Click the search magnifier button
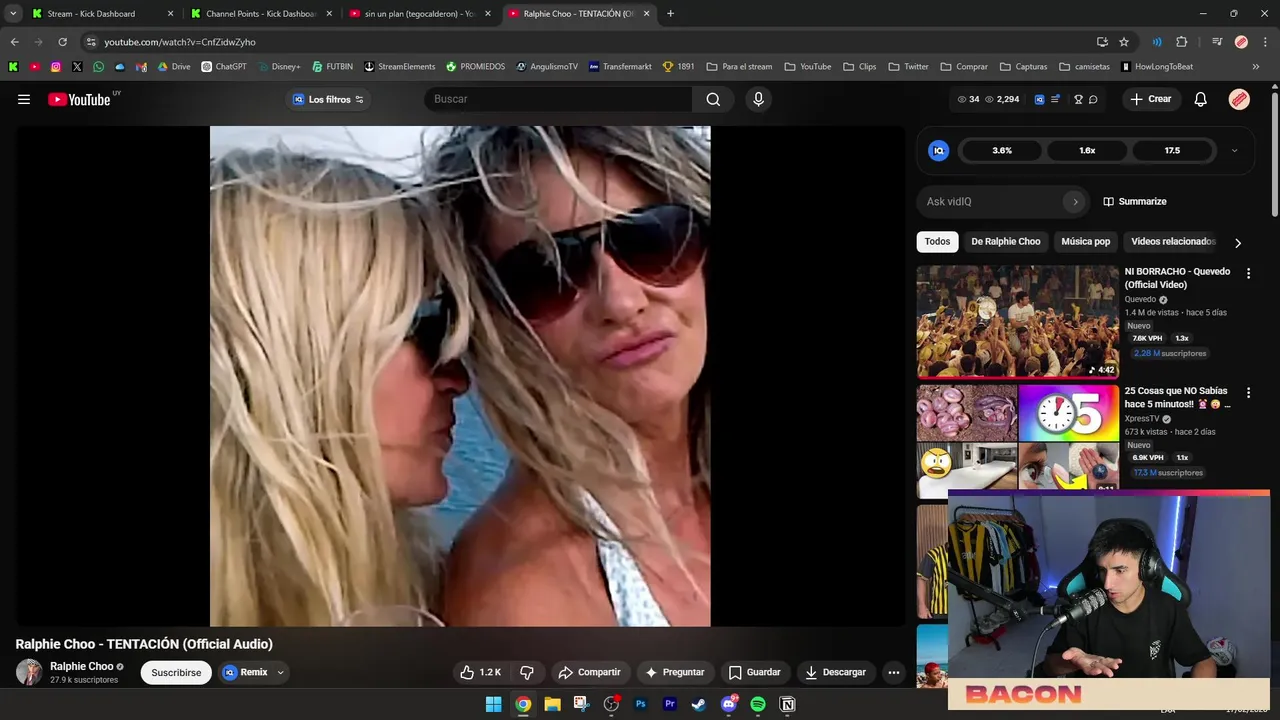The height and width of the screenshot is (720, 1280). point(713,99)
